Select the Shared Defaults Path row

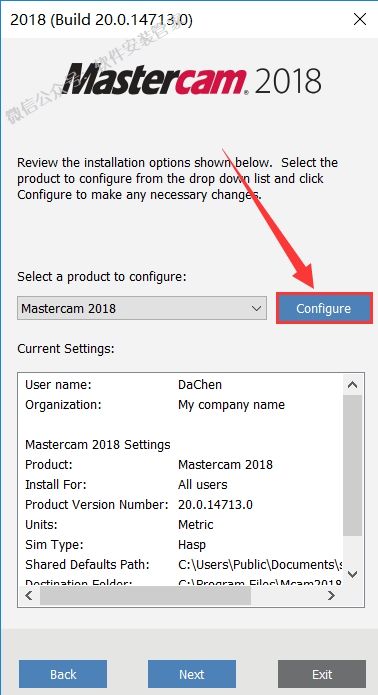[x=181, y=564]
